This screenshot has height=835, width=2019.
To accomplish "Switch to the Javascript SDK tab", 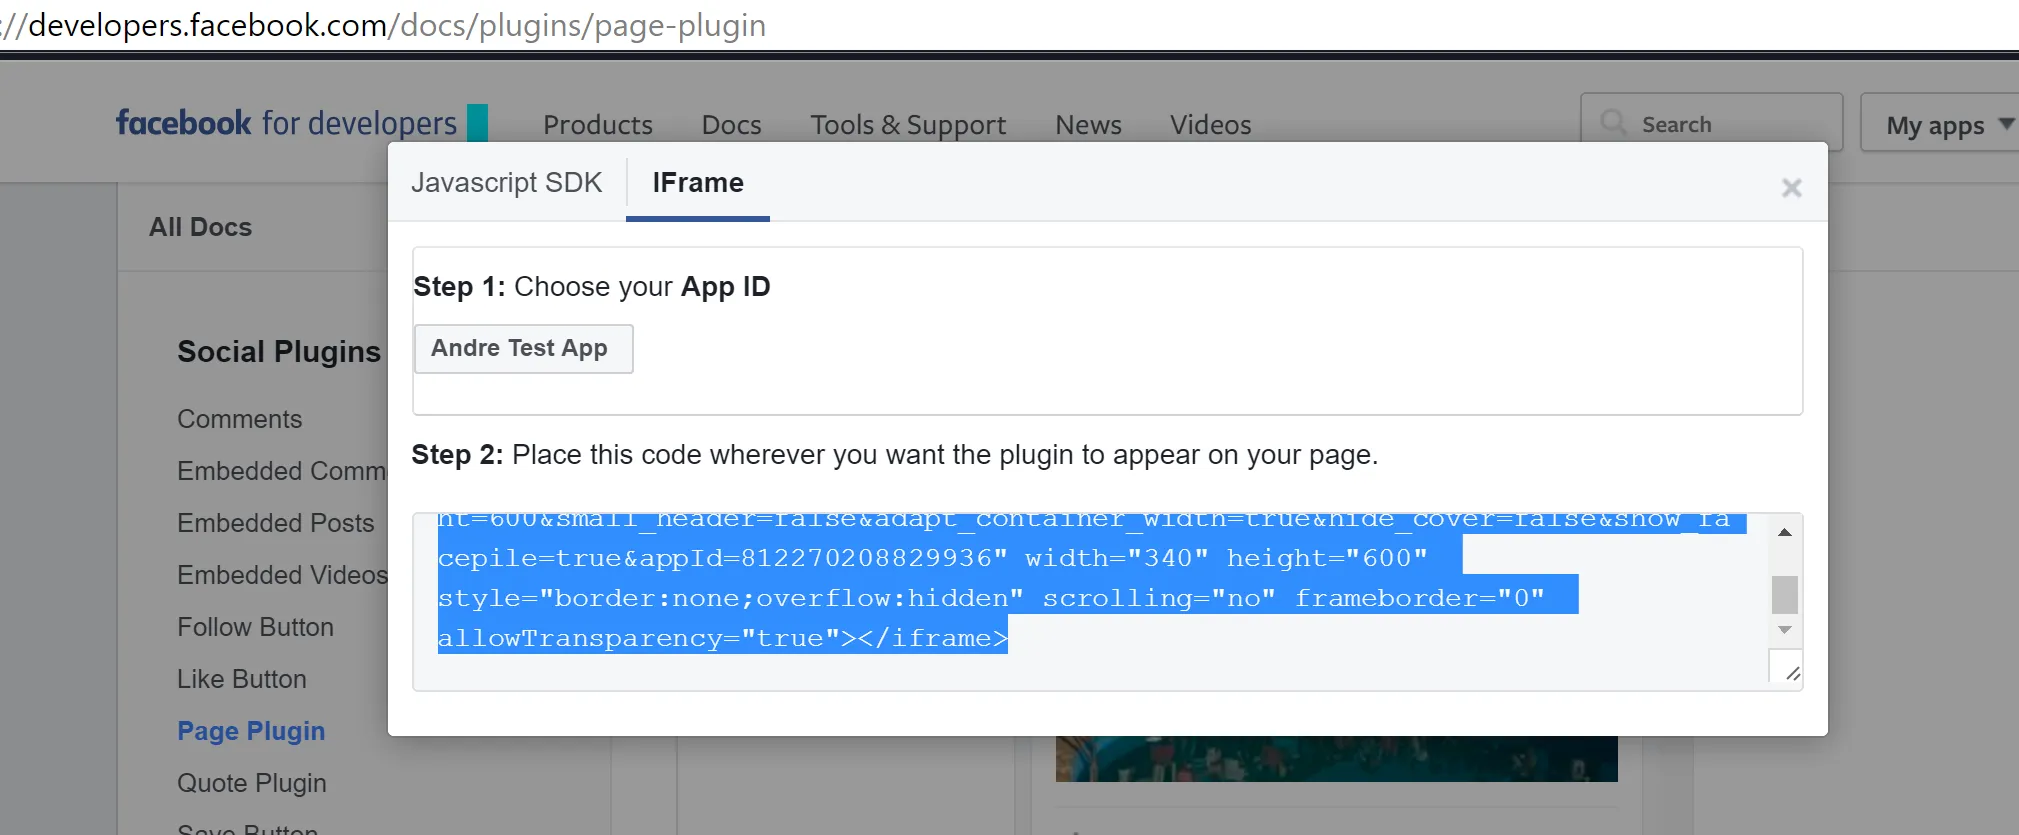I will click(x=506, y=183).
